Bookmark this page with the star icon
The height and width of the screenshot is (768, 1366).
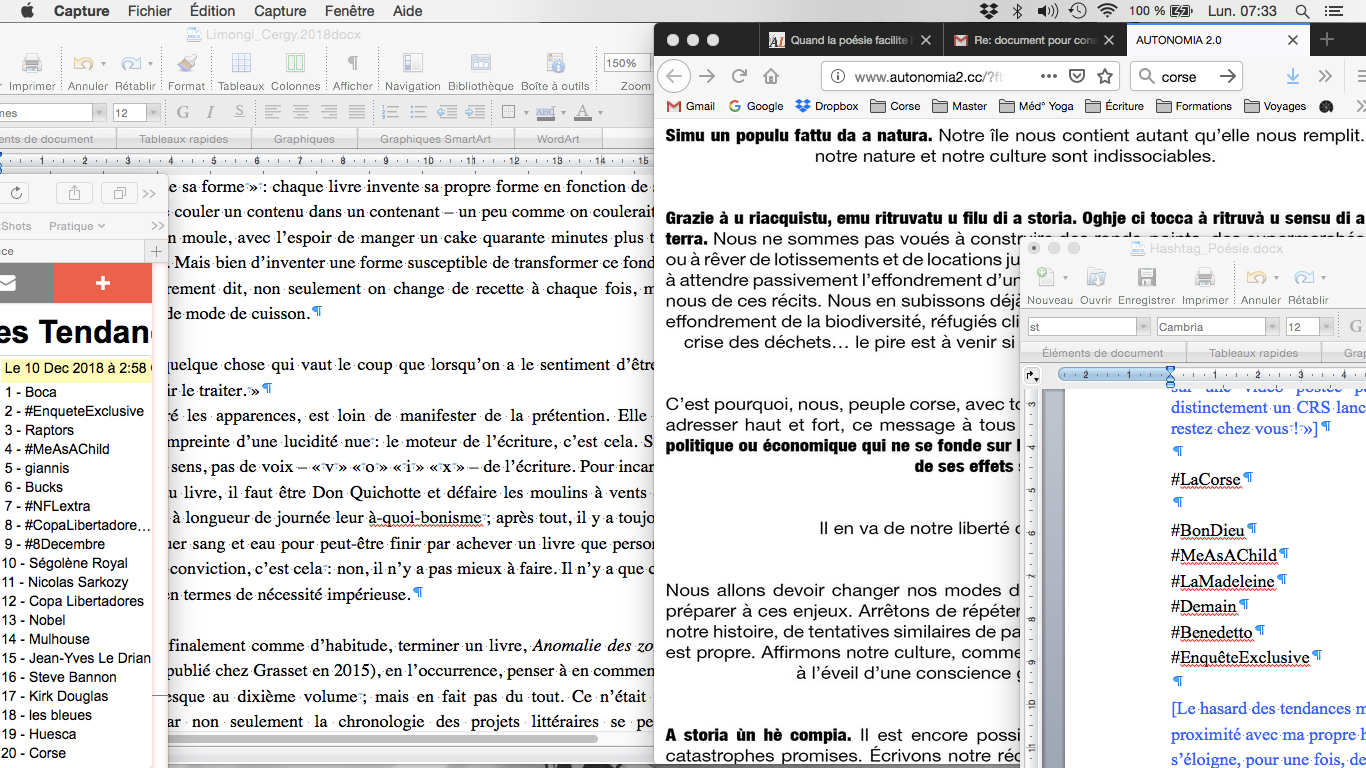1105,76
